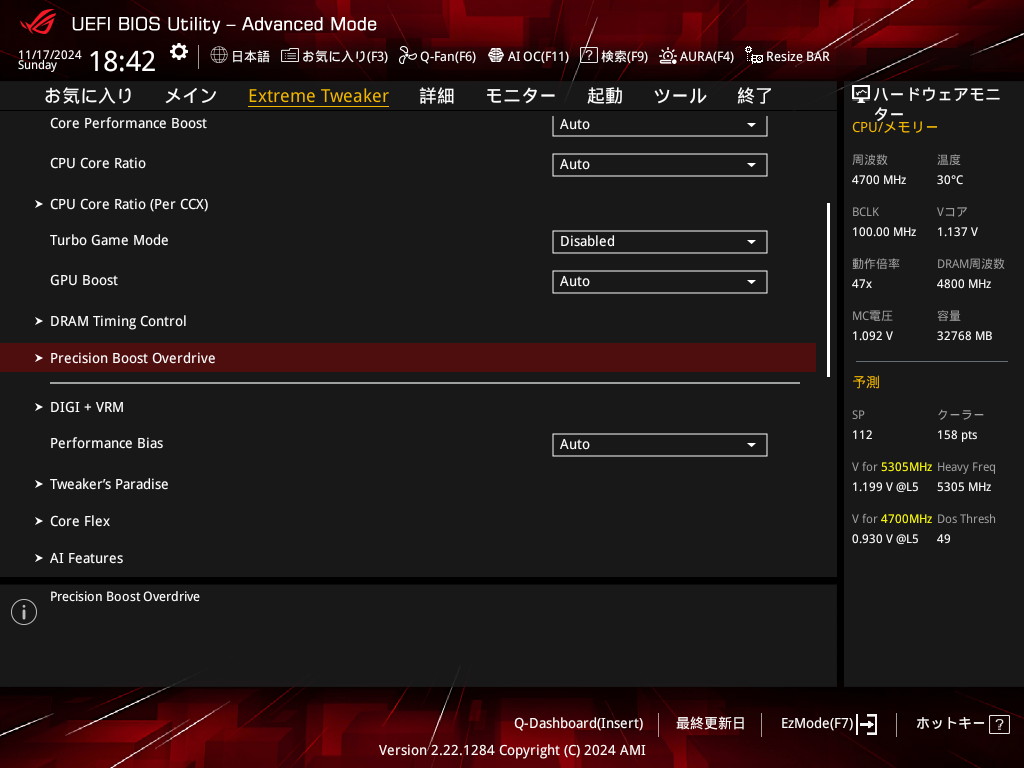Click the SP value 112
This screenshot has height=768, width=1024.
(862, 435)
